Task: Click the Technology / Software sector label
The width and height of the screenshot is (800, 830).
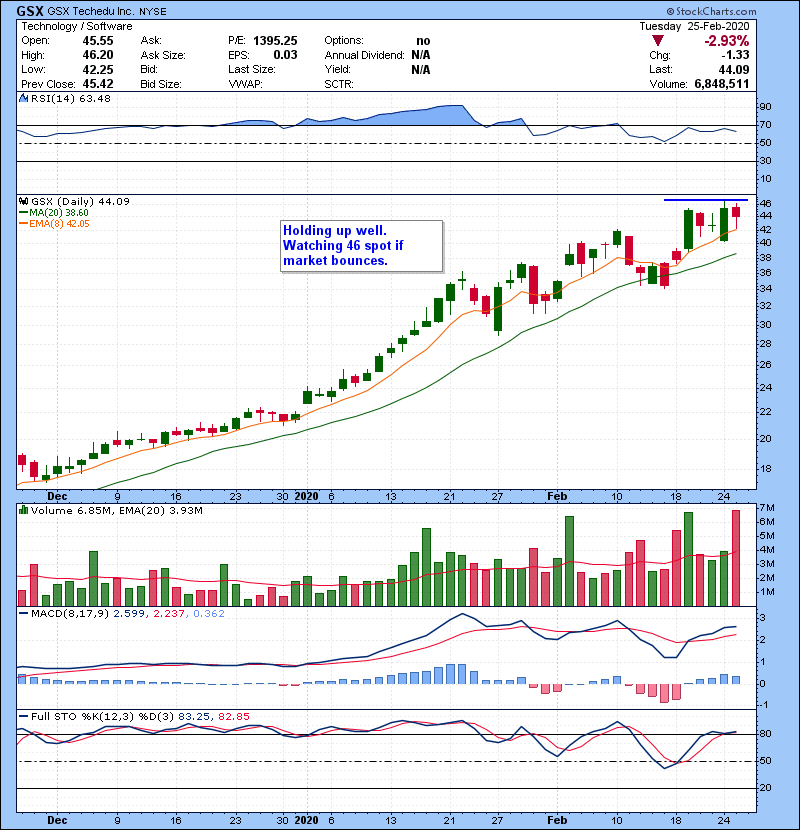Action: click(77, 26)
